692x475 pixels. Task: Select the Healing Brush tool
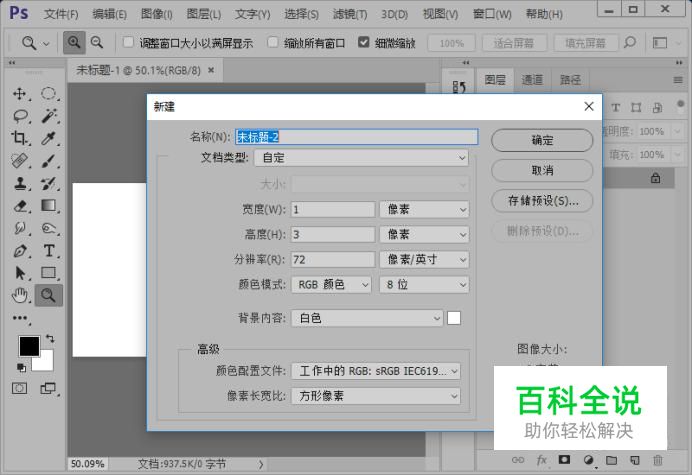[x=19, y=161]
